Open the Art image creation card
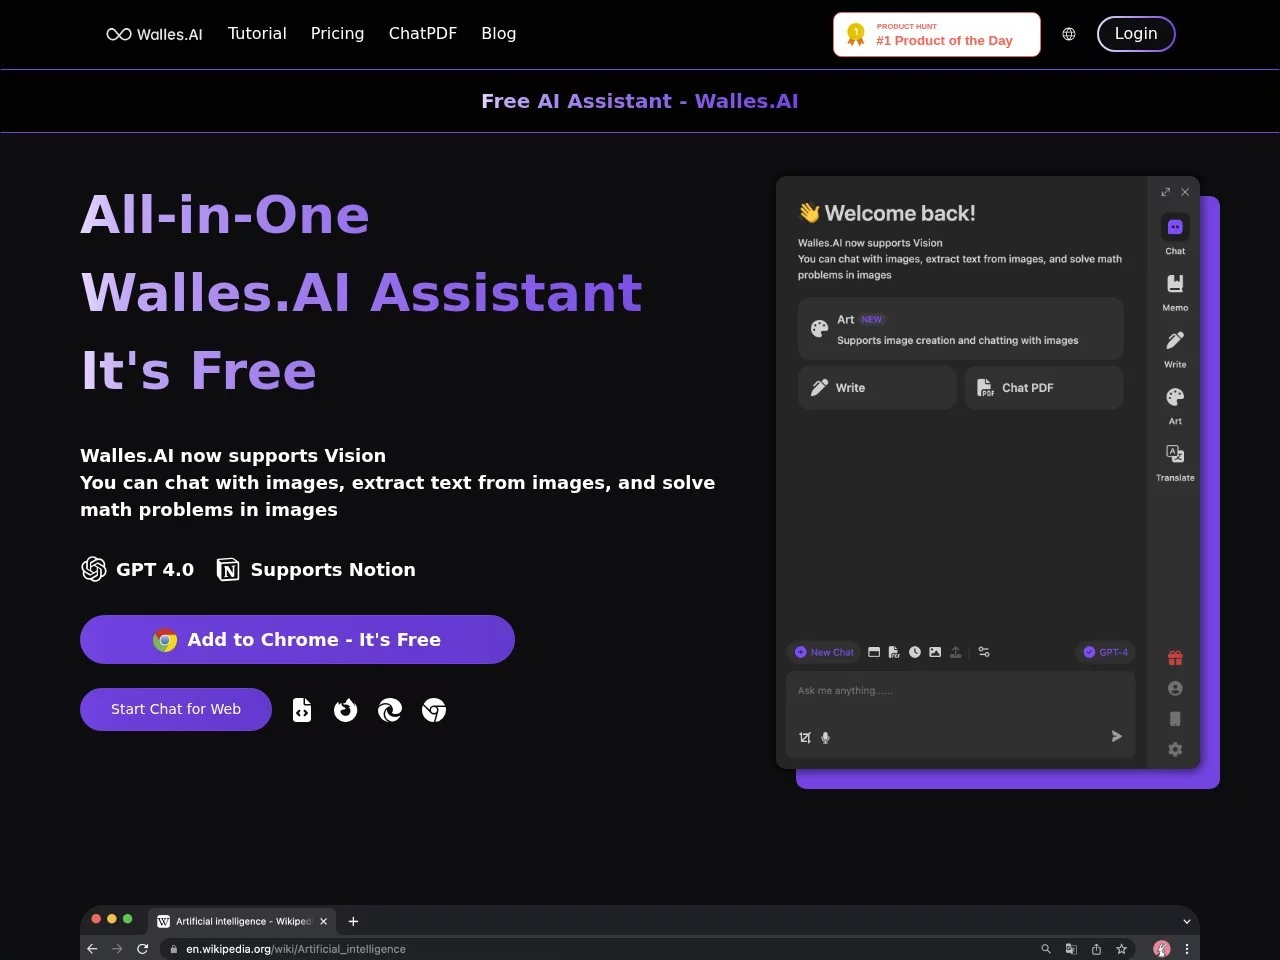Viewport: 1280px width, 960px height. (960, 329)
